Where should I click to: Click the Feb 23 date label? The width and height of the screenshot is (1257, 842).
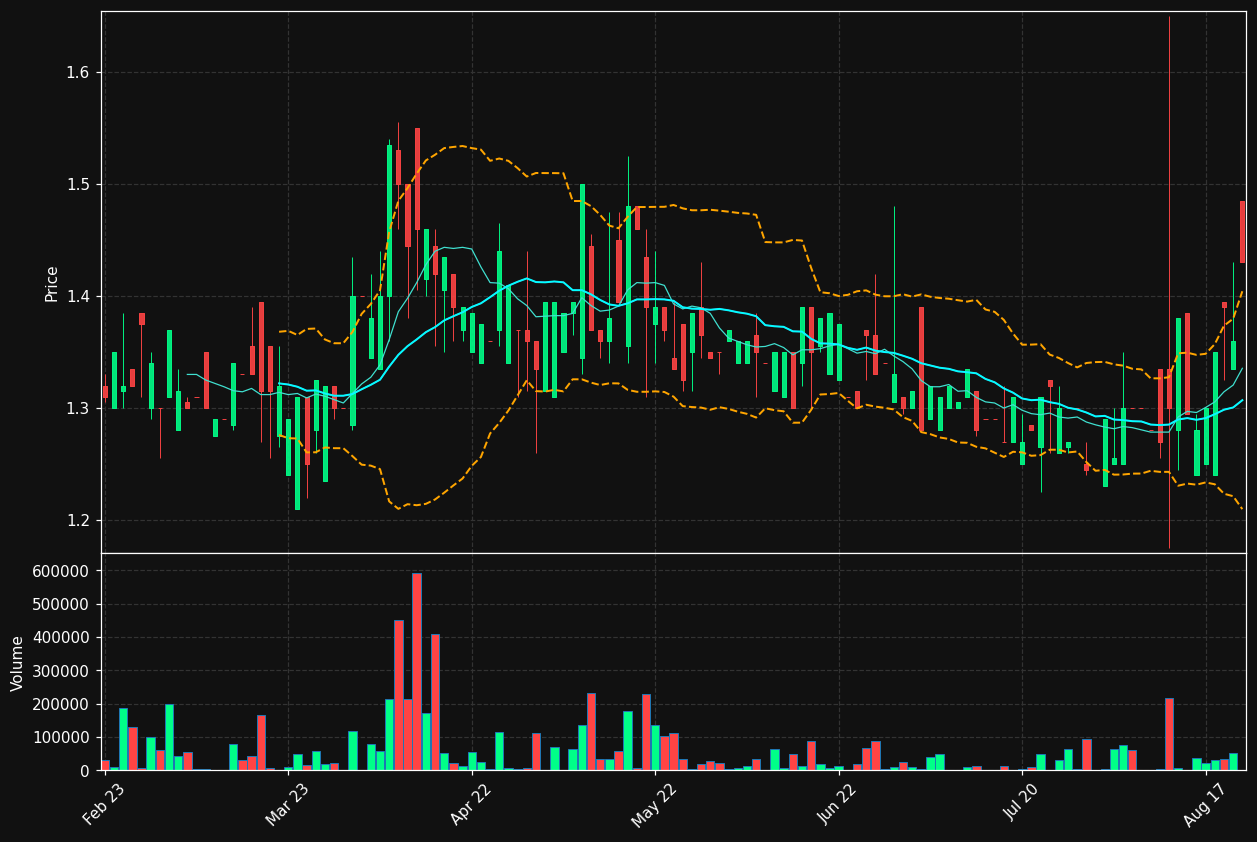click(104, 804)
